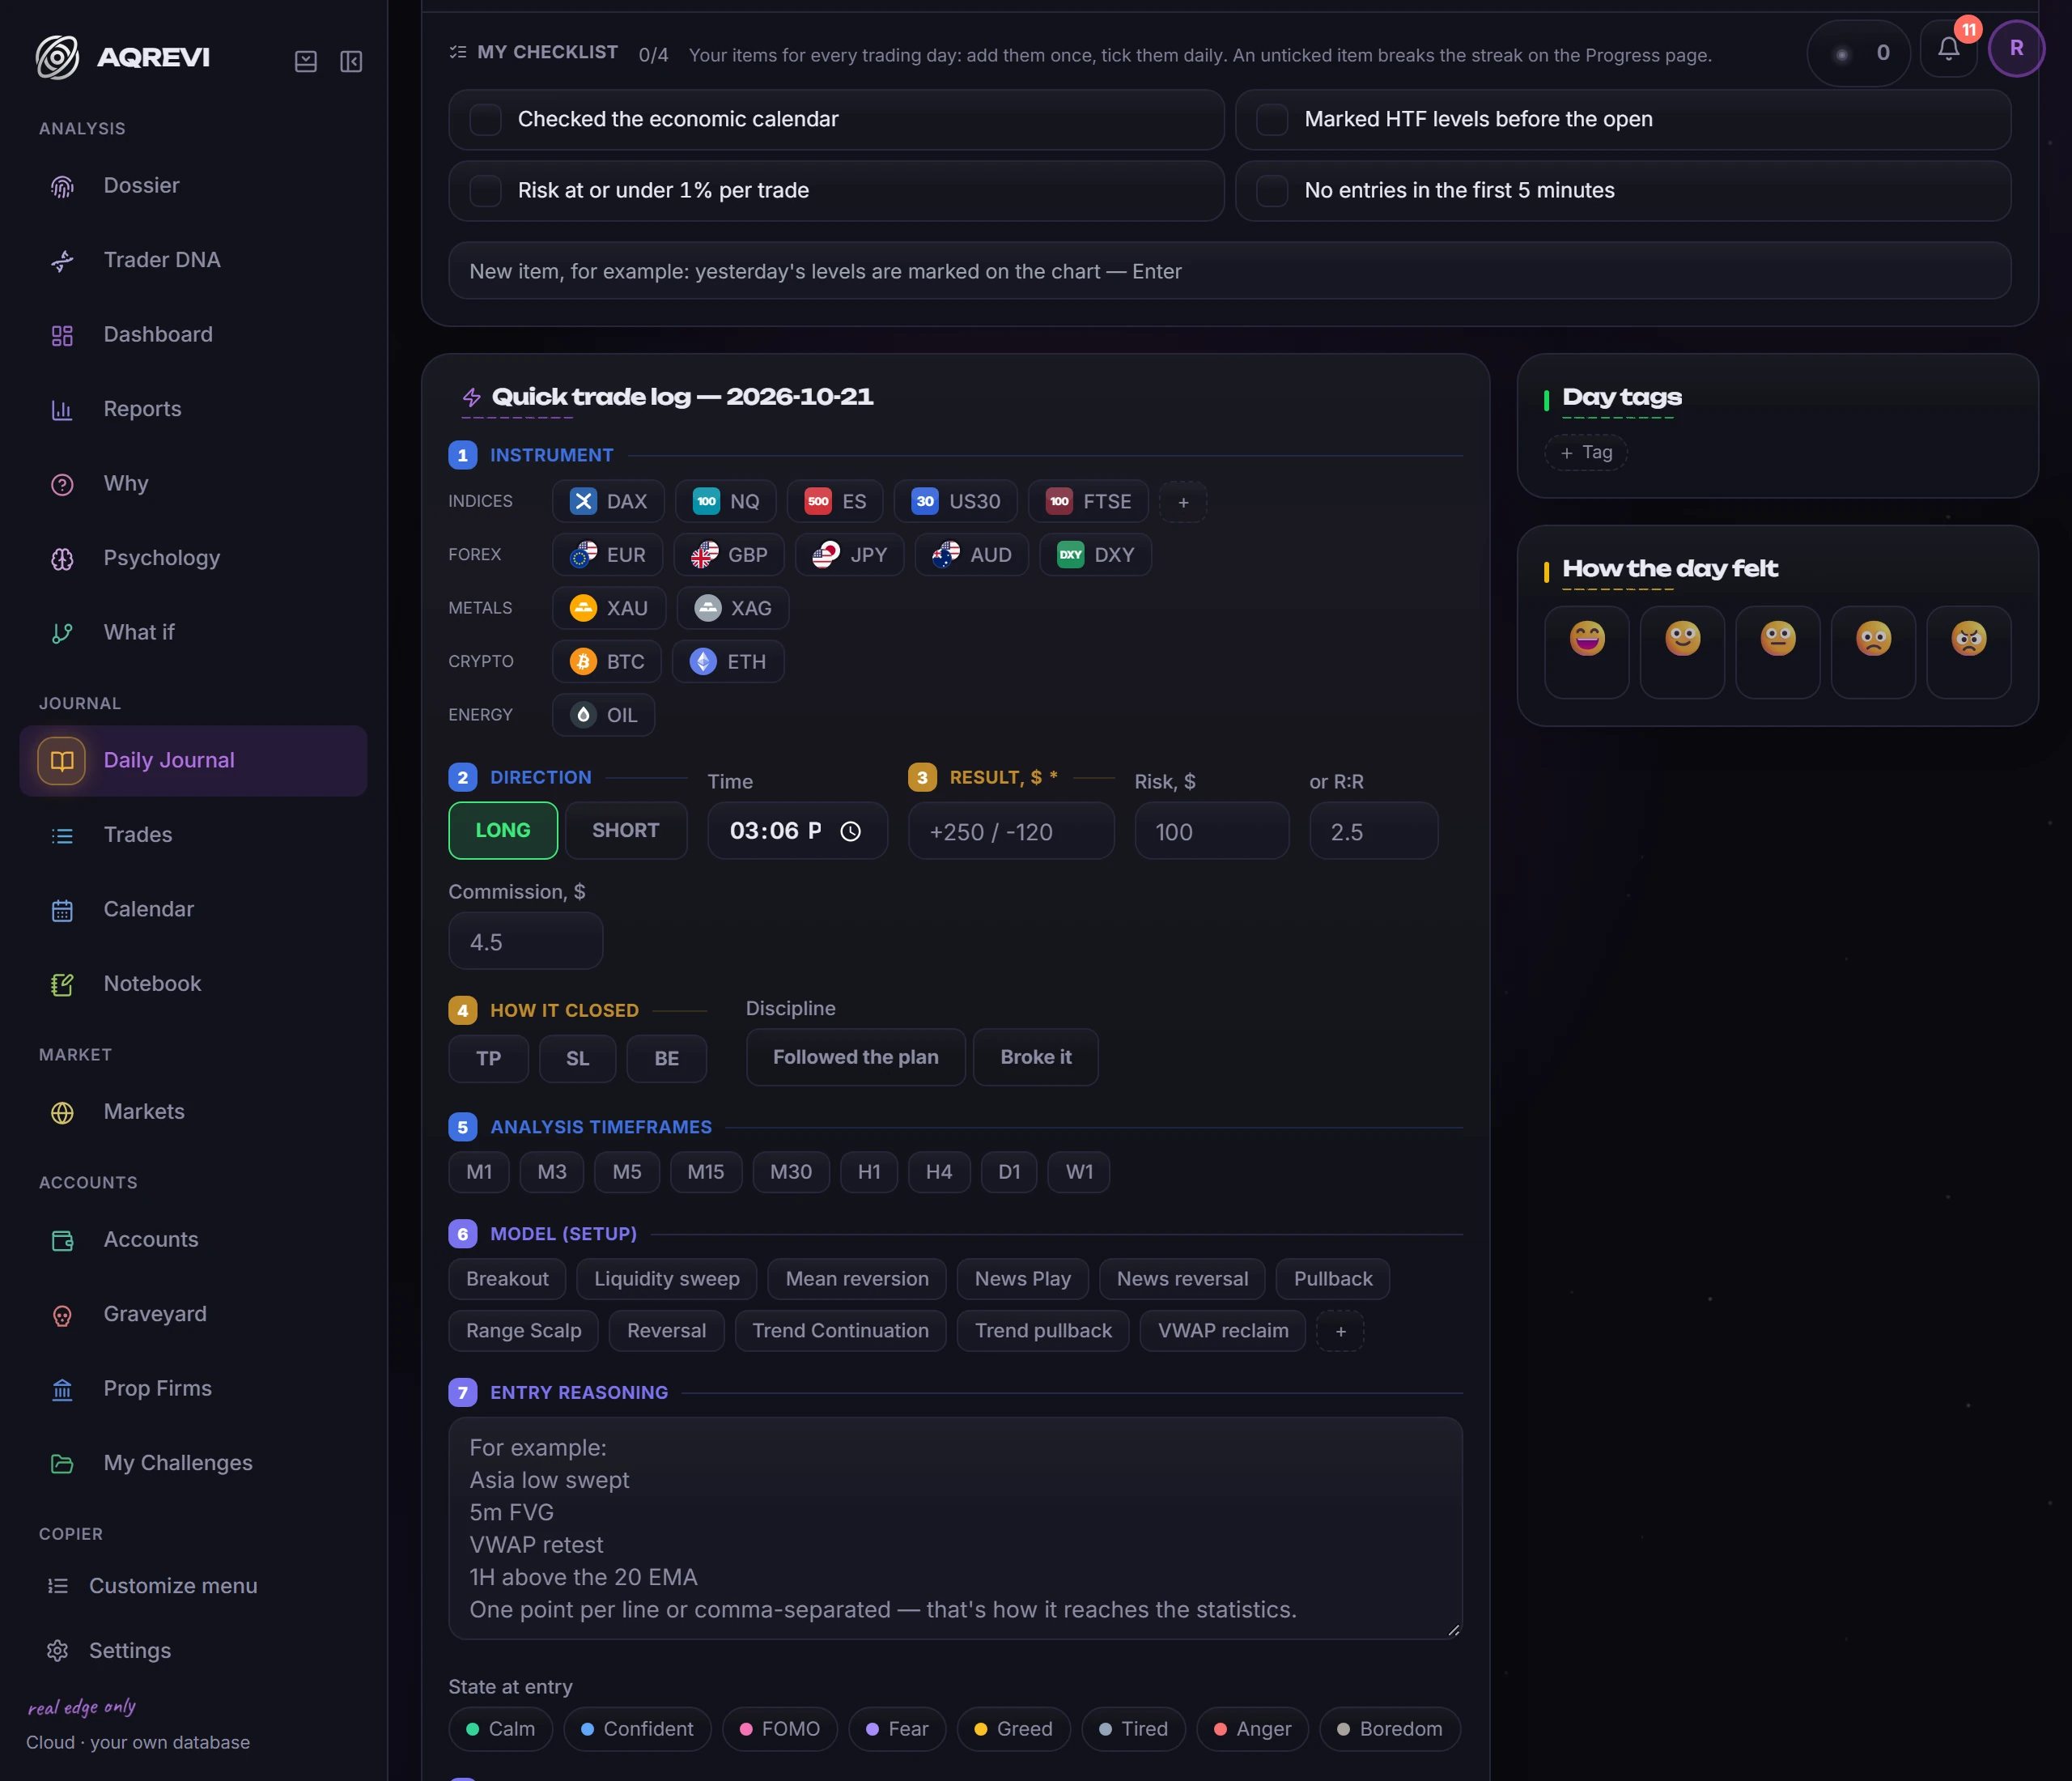2072x1781 pixels.
Task: Navigate to the Graveyard page
Action: 193,1314
